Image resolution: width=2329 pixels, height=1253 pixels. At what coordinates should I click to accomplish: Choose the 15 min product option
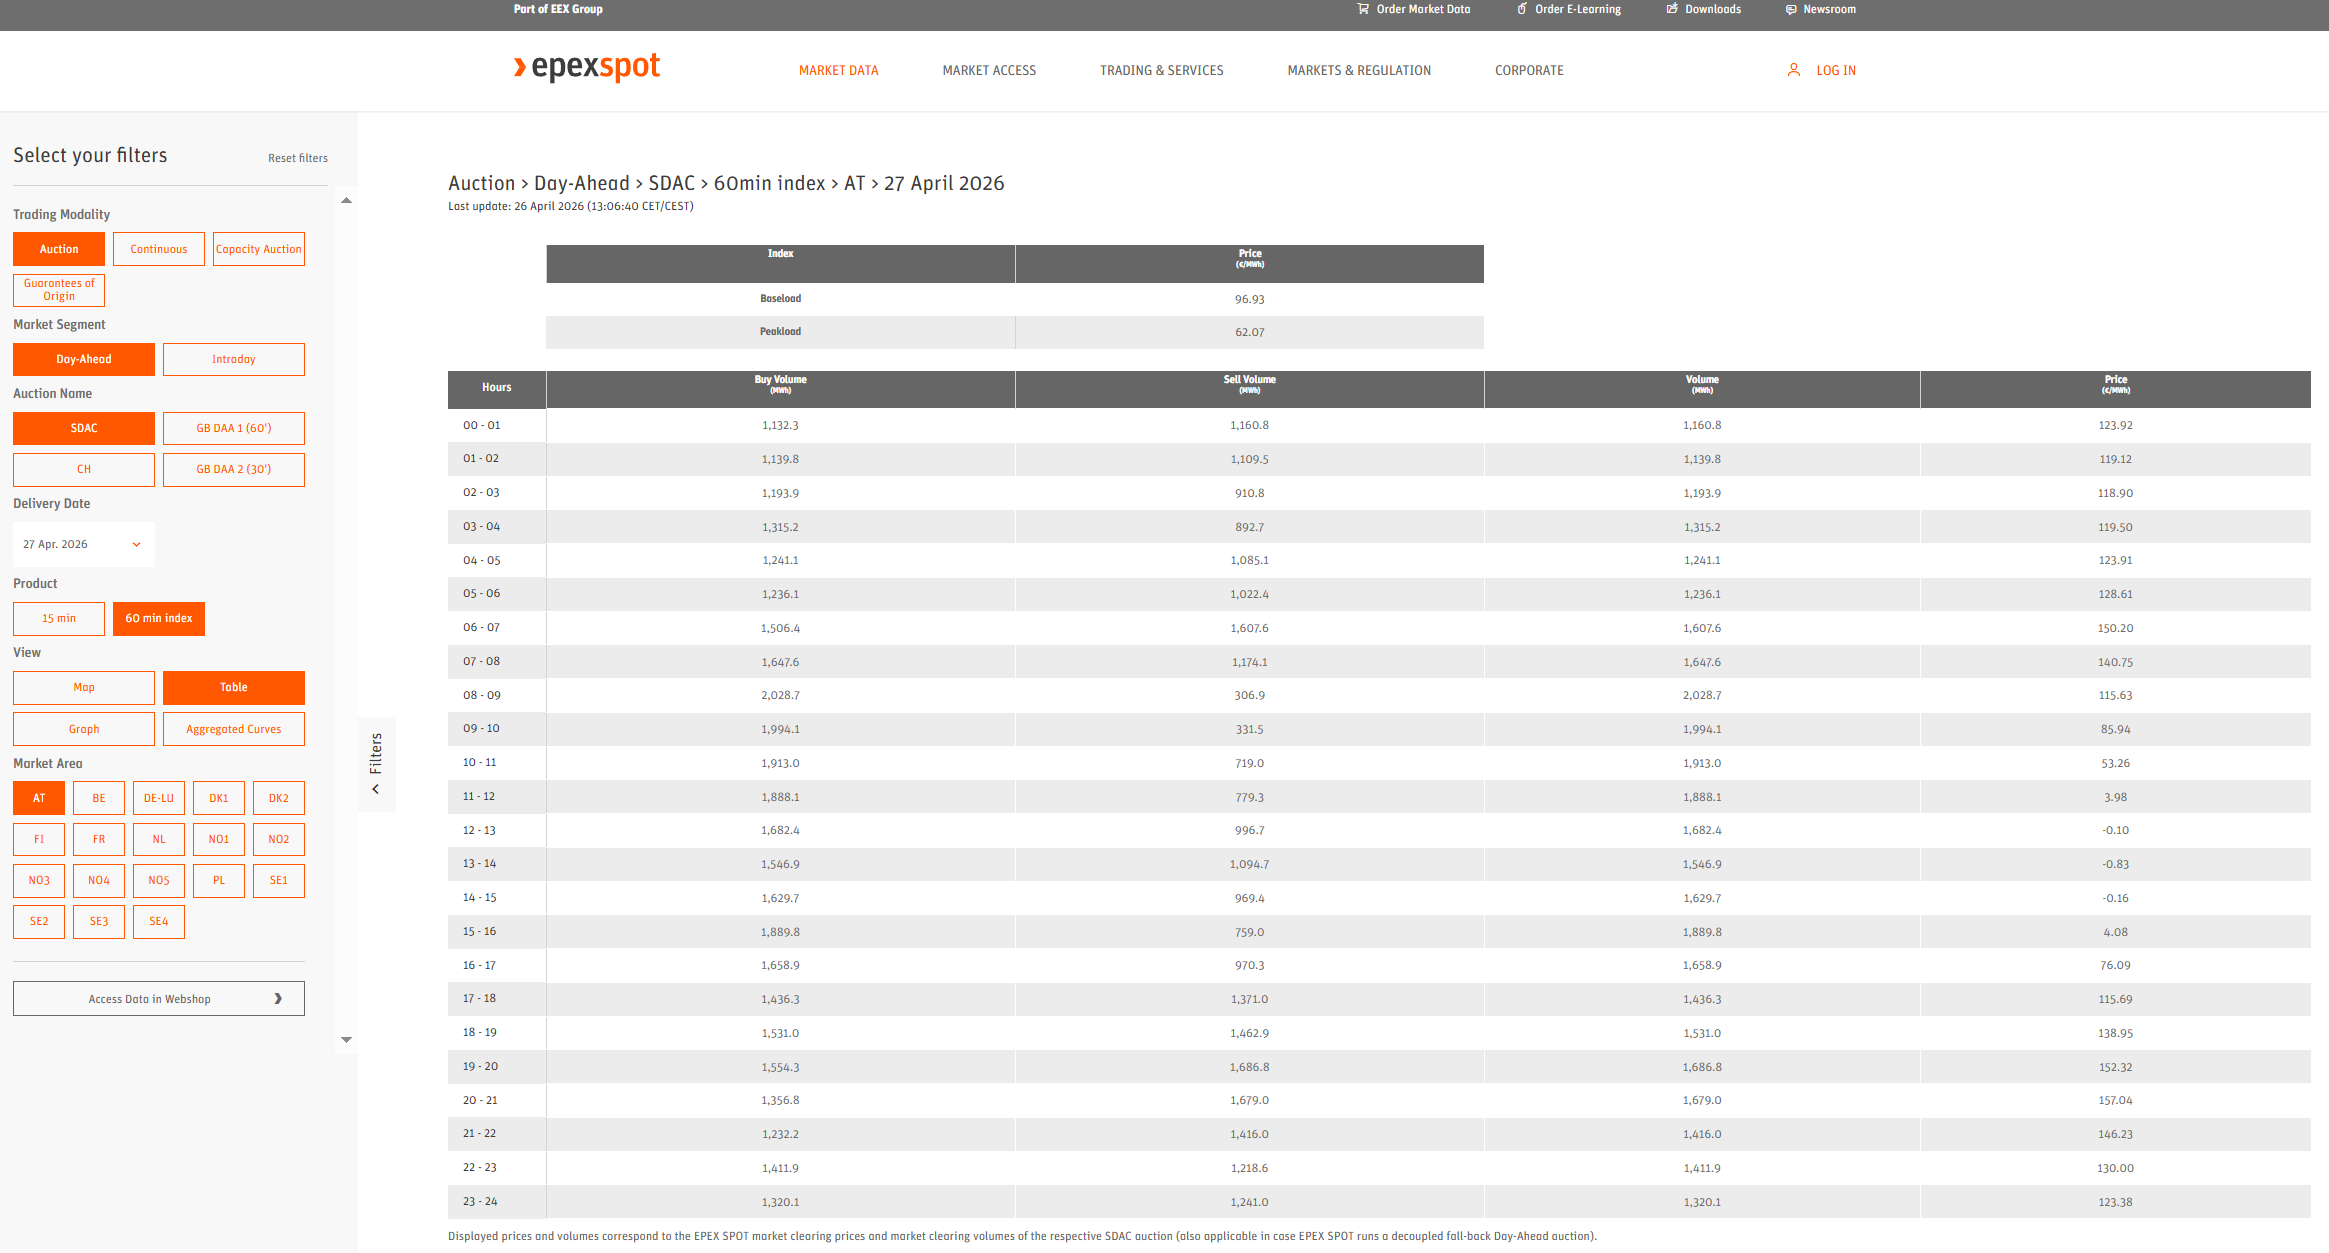pos(59,618)
